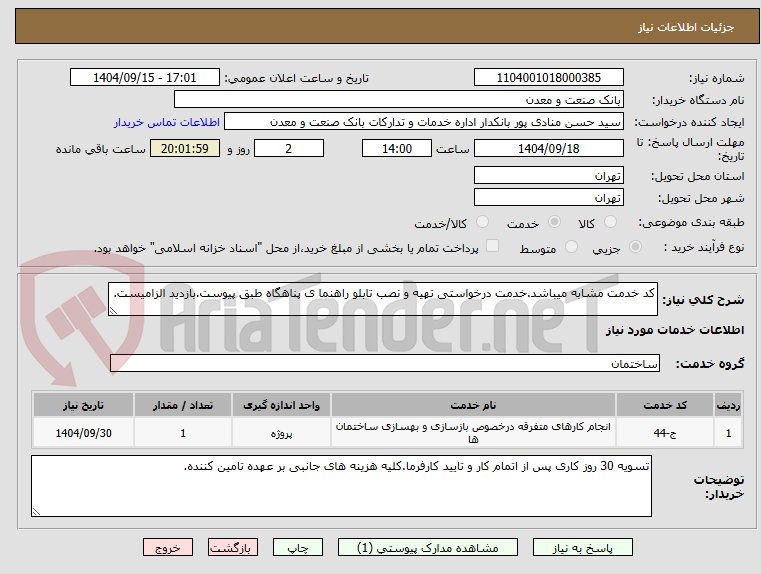The width and height of the screenshot is (761, 574).
Task: Click the unit cell پروژه
Action: click(x=281, y=432)
